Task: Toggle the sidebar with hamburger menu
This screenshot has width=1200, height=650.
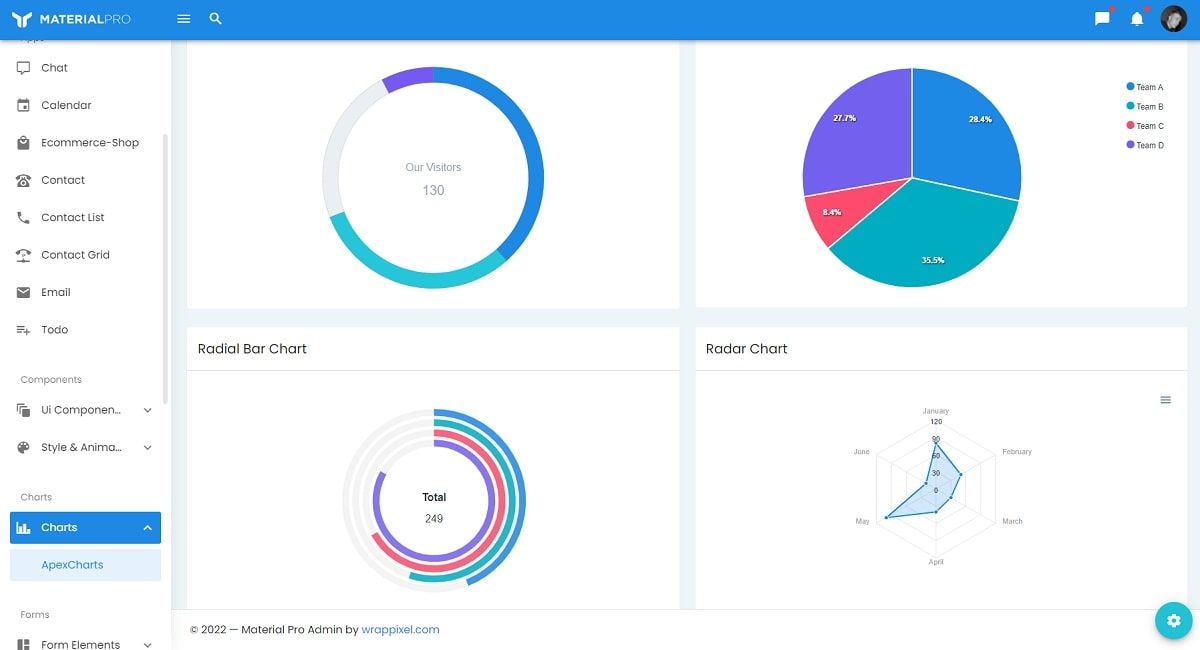Action: (183, 18)
